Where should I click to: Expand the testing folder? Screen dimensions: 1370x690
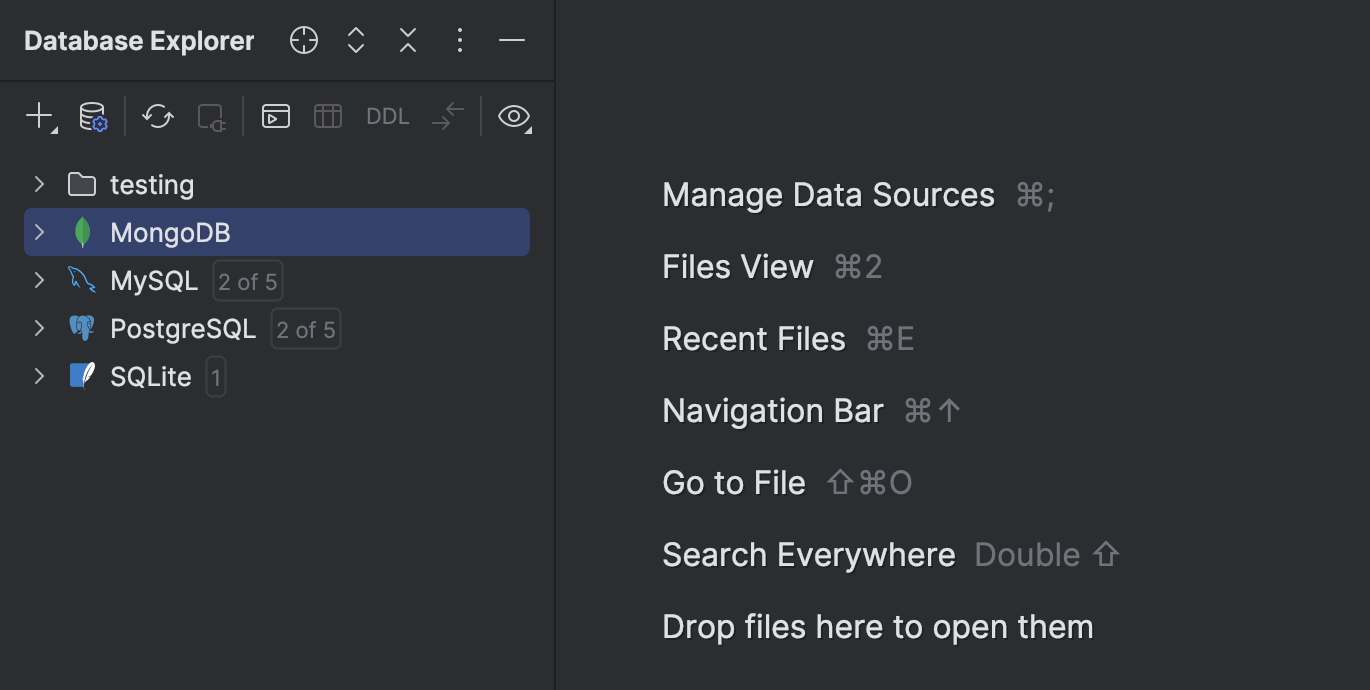pyautogui.click(x=39, y=184)
